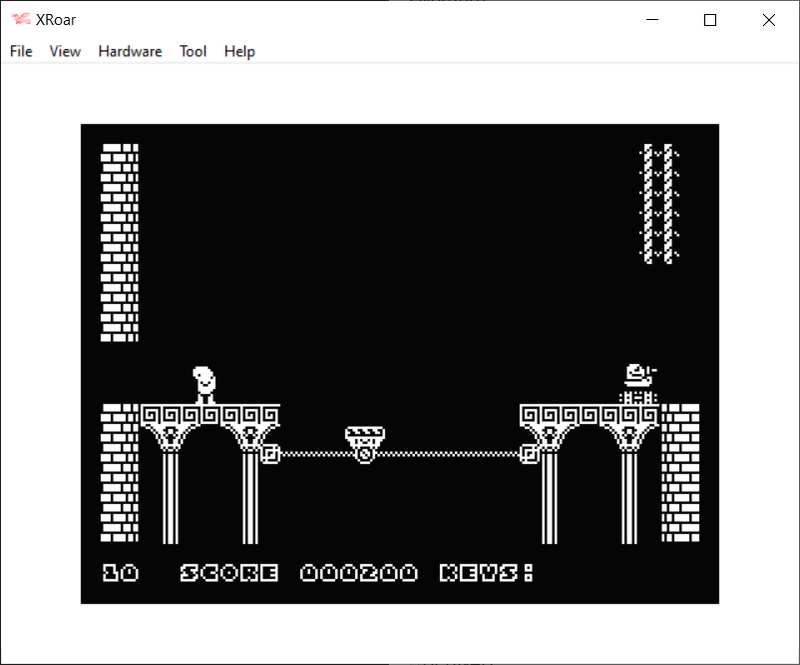The image size is (800, 665).
Task: Click the left rope pulley anchor
Action: [x=269, y=454]
